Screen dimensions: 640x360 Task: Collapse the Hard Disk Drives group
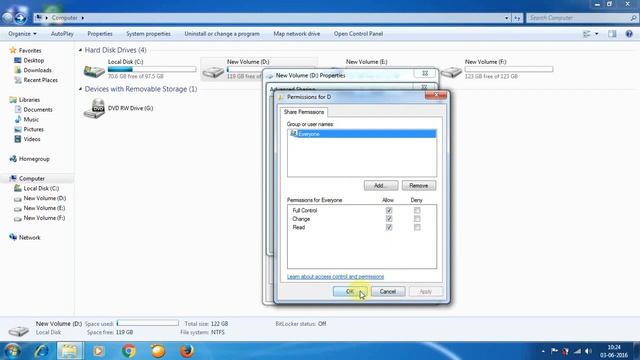click(80, 50)
